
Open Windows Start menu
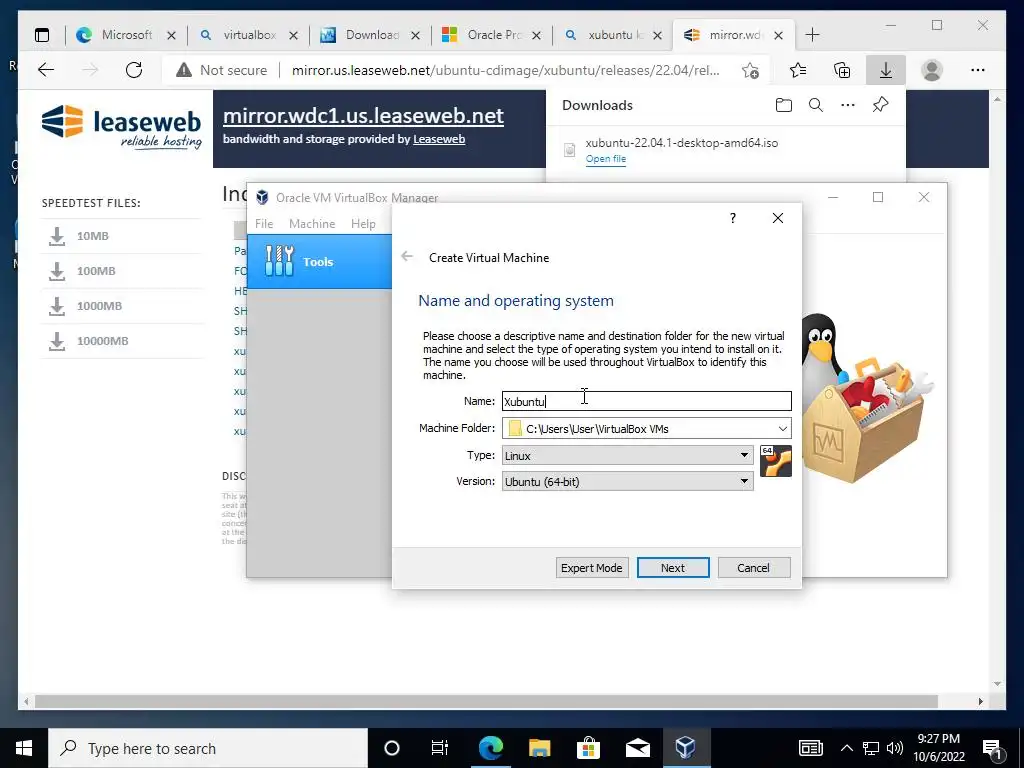pos(24,748)
